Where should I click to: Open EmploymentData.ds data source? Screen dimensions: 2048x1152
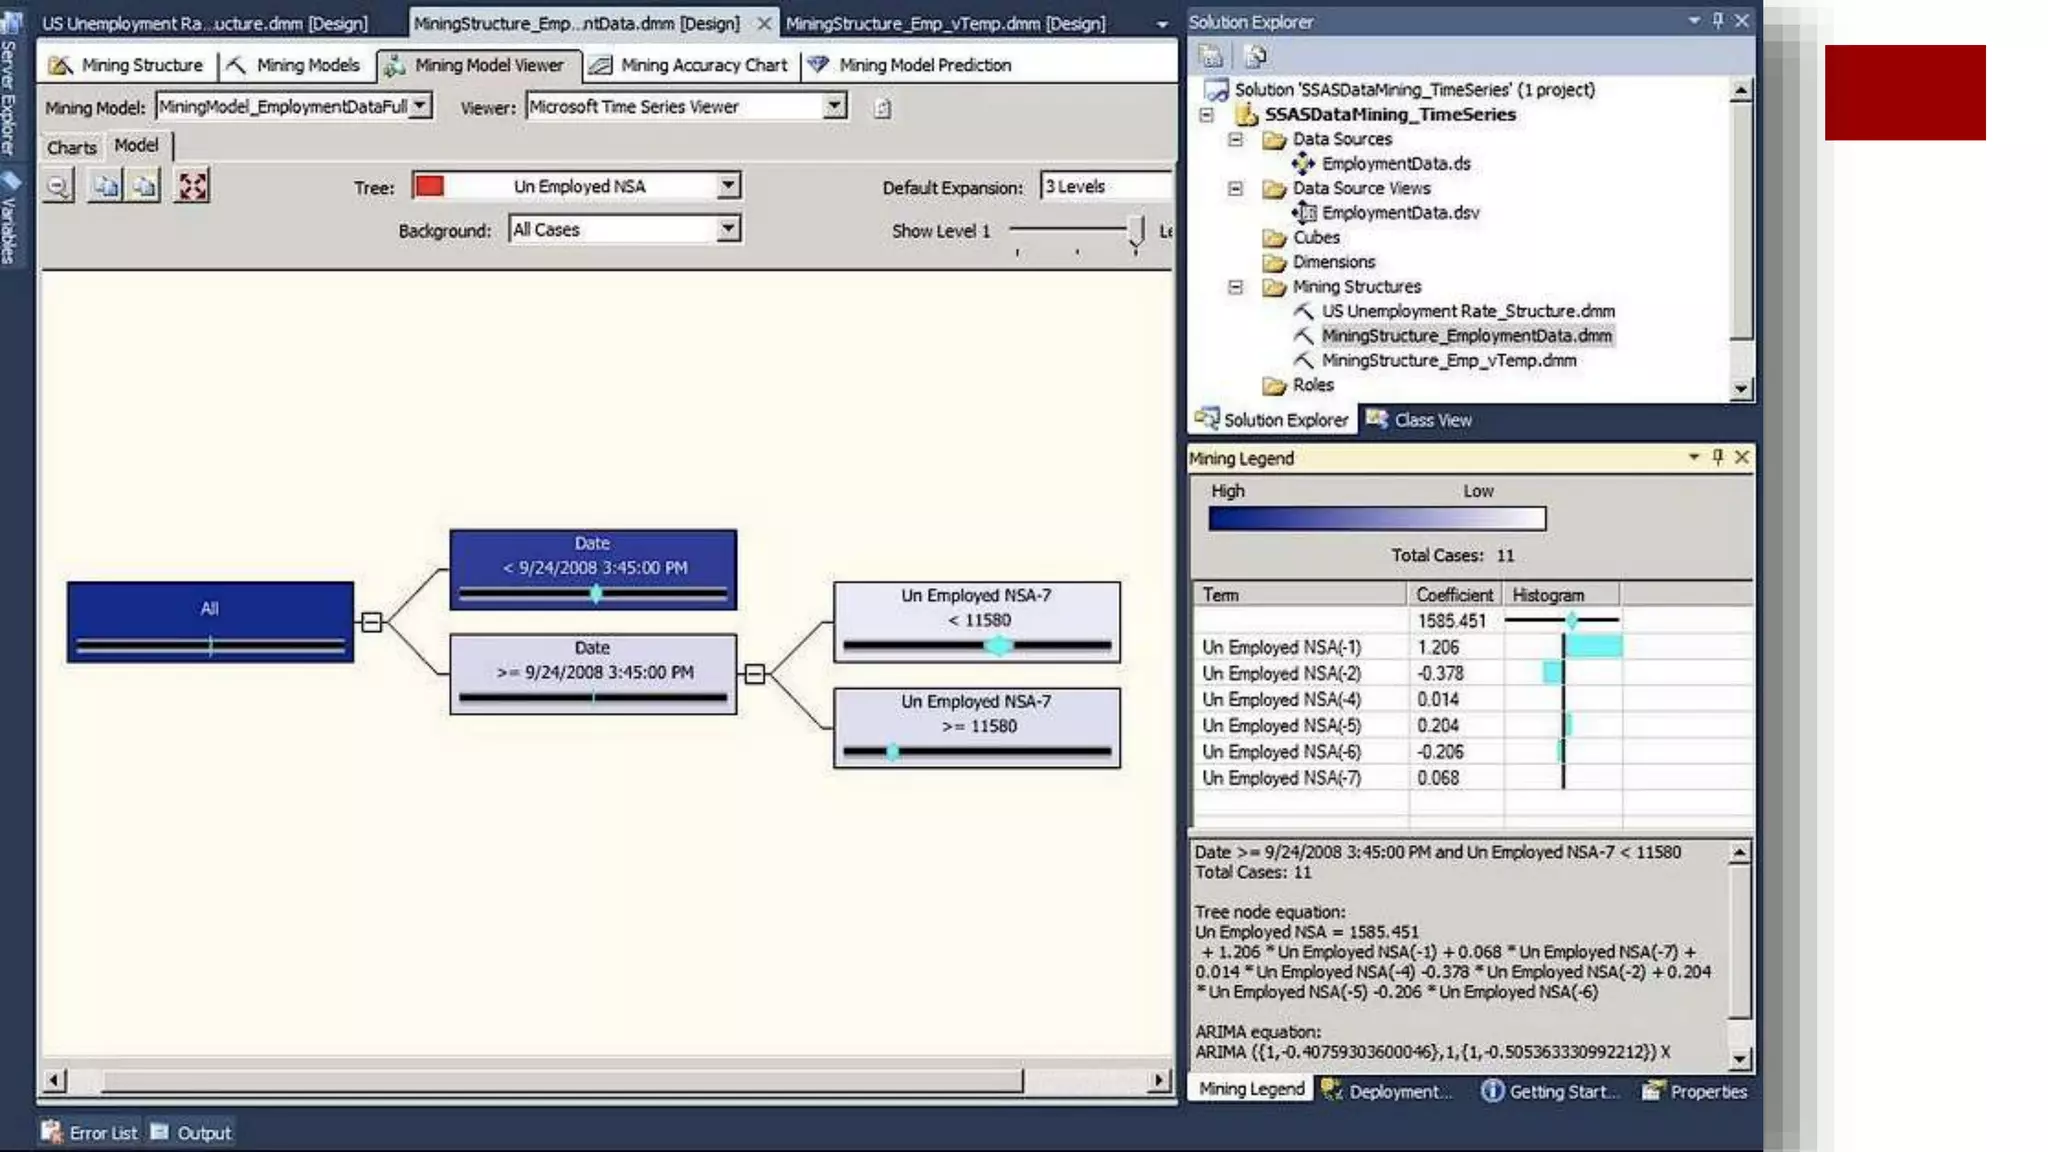(1395, 163)
